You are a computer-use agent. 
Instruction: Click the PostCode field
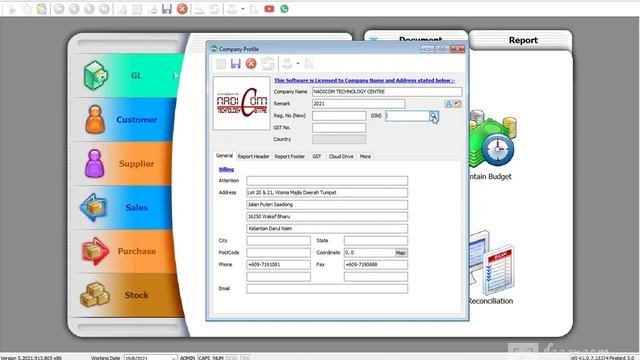click(278, 253)
